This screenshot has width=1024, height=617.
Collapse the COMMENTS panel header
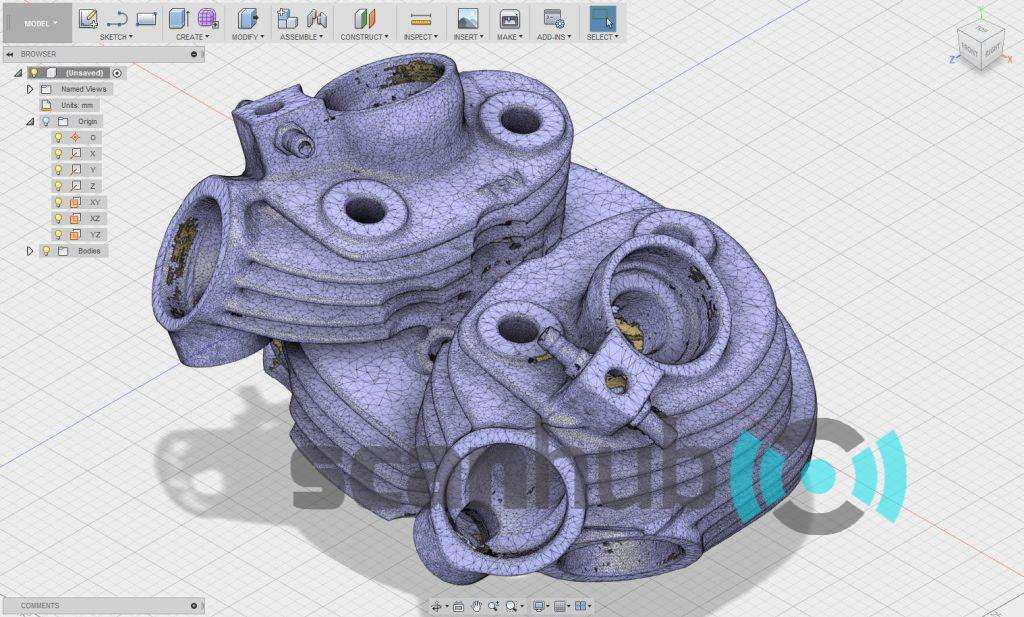pyautogui.click(x=193, y=606)
